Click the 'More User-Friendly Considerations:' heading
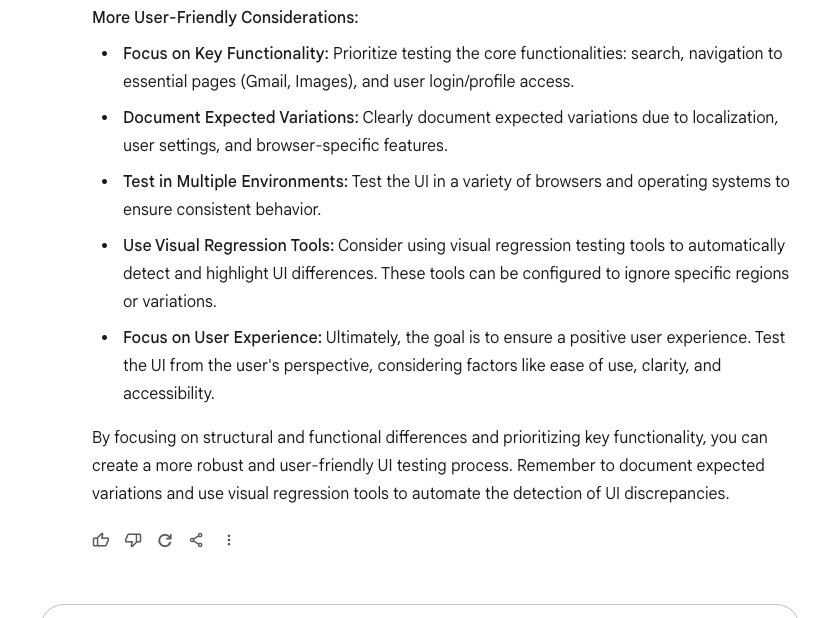 click(x=225, y=17)
